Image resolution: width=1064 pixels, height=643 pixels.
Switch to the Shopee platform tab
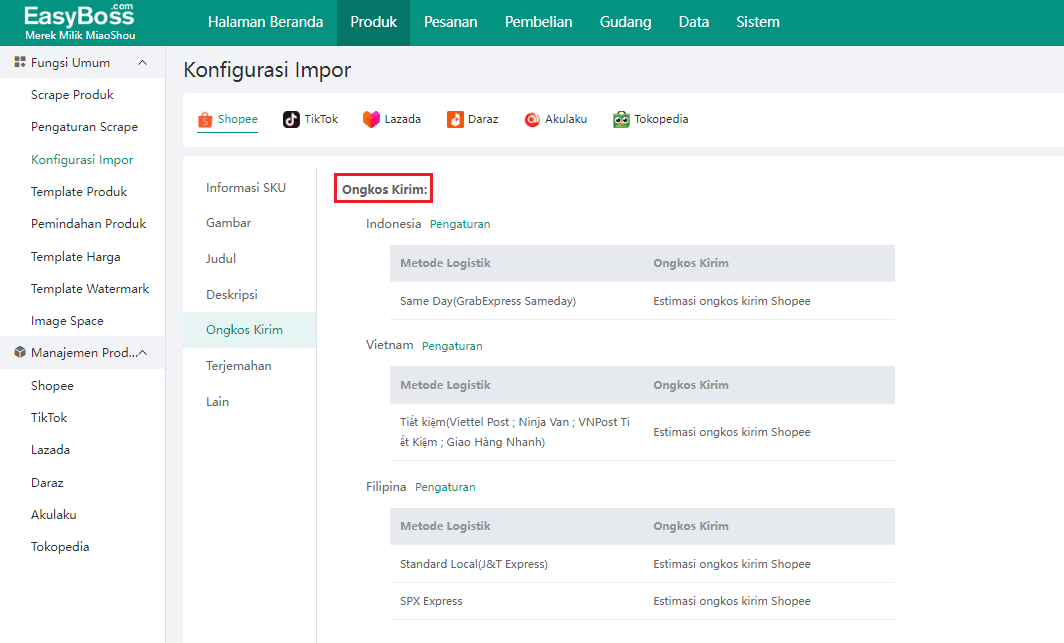click(227, 119)
